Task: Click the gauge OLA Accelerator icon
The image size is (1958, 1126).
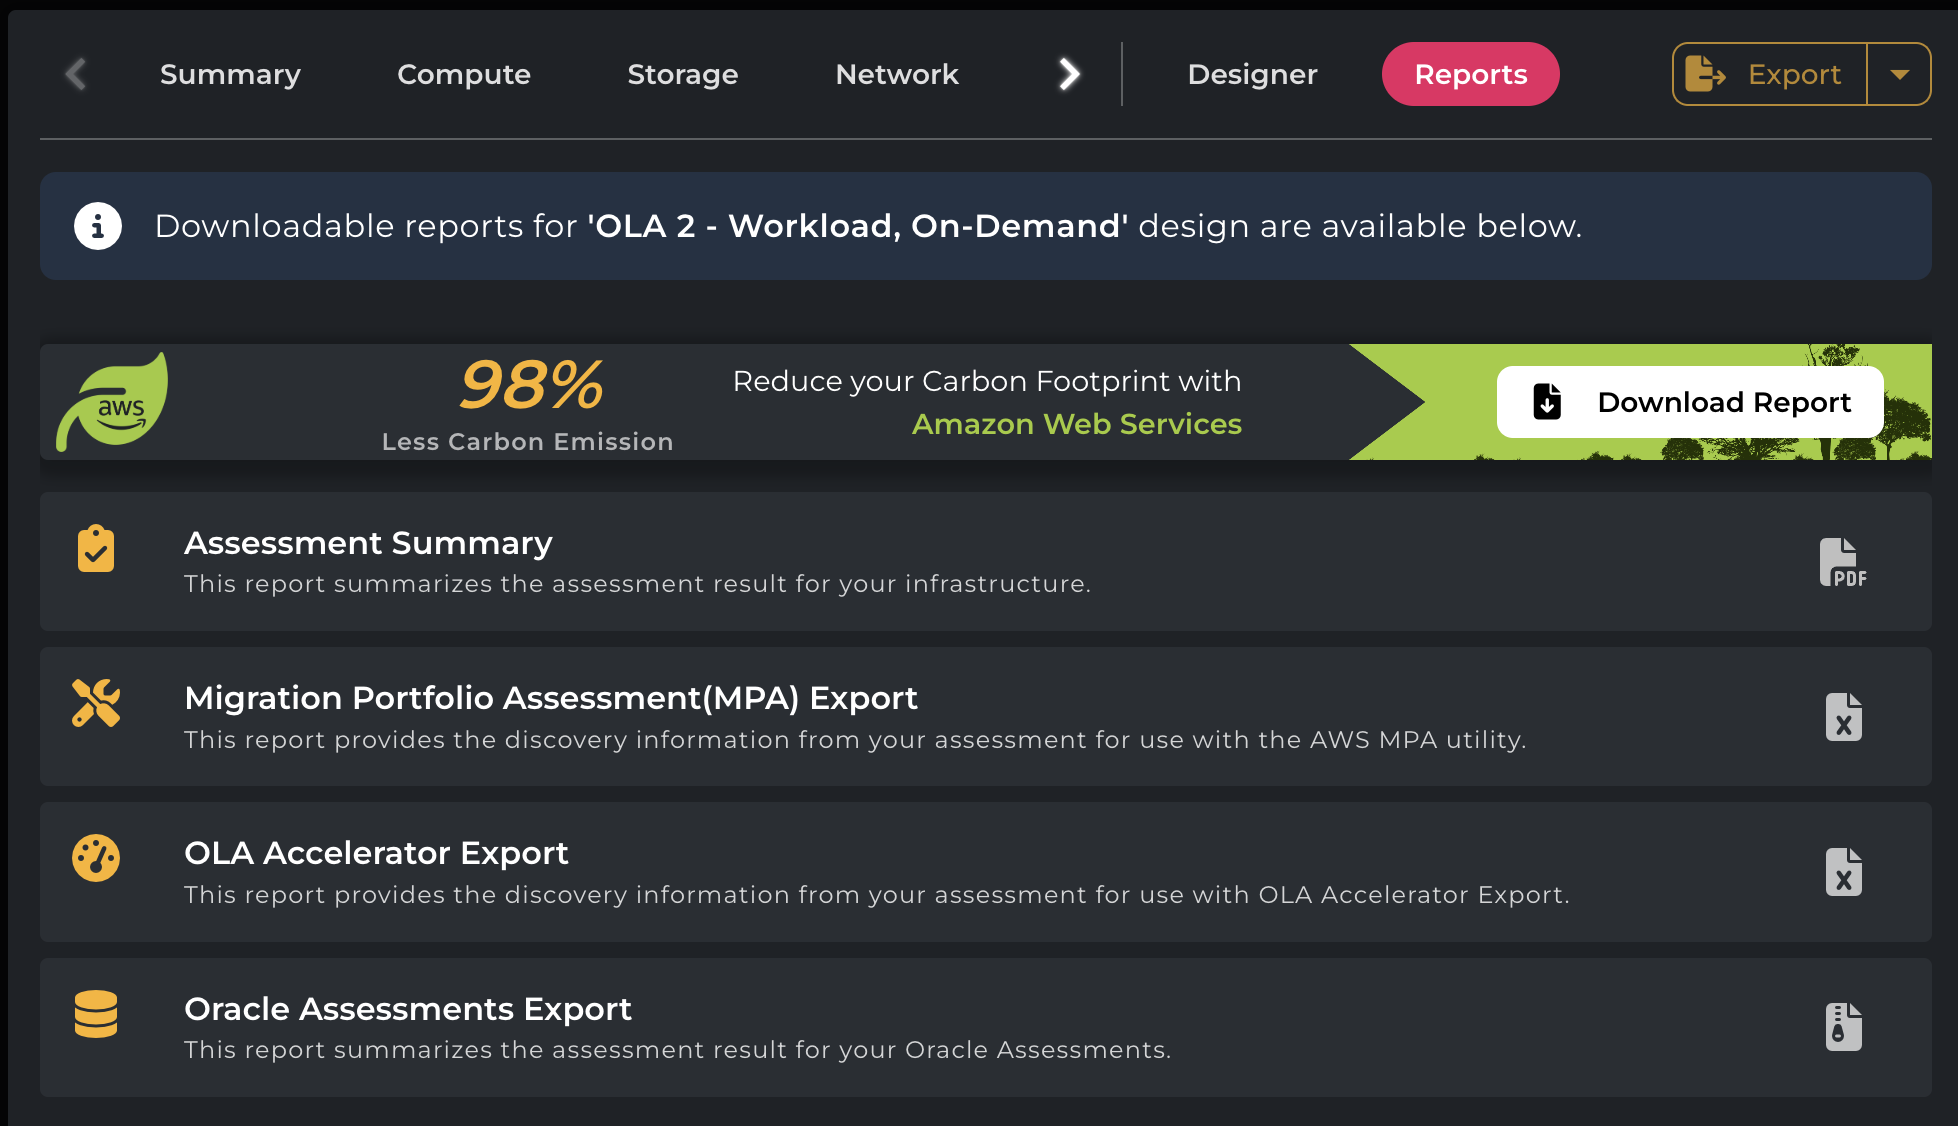Action: pyautogui.click(x=96, y=858)
